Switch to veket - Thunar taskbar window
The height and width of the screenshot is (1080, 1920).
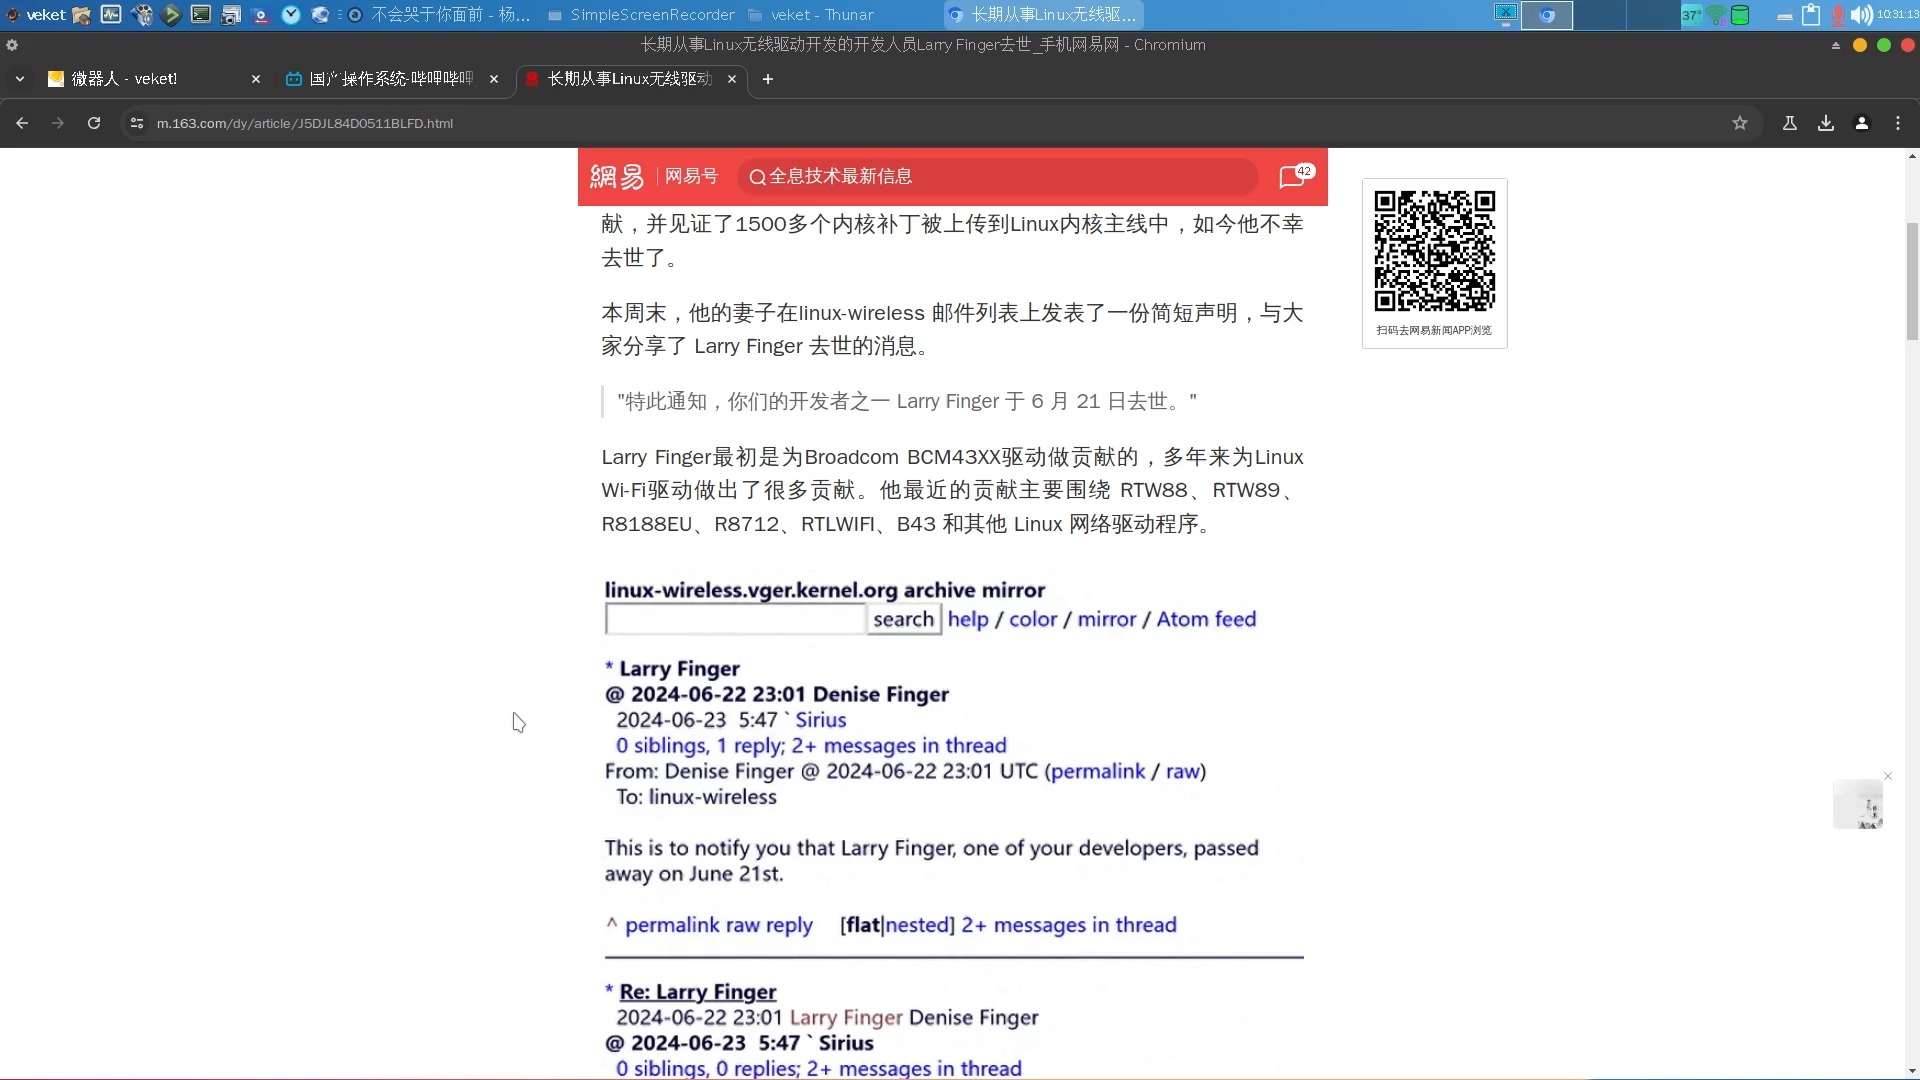[x=811, y=14]
